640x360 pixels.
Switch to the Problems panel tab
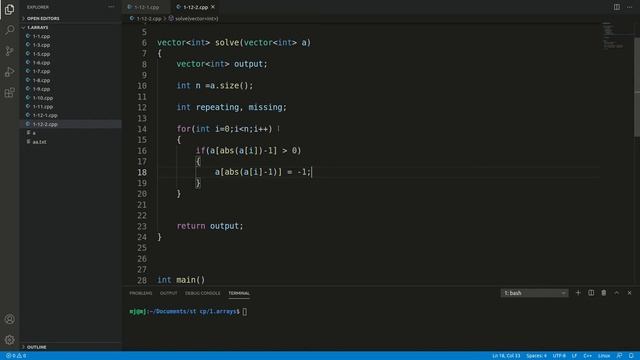140,293
